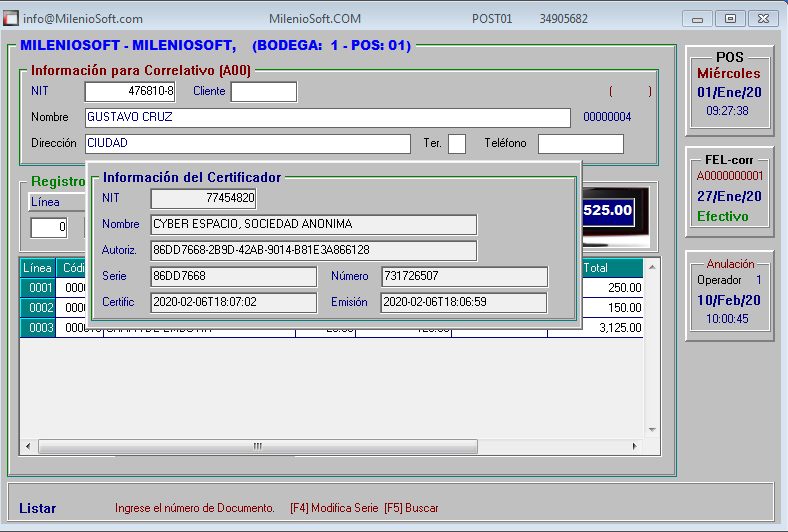Click the Emisión date field

464,303
